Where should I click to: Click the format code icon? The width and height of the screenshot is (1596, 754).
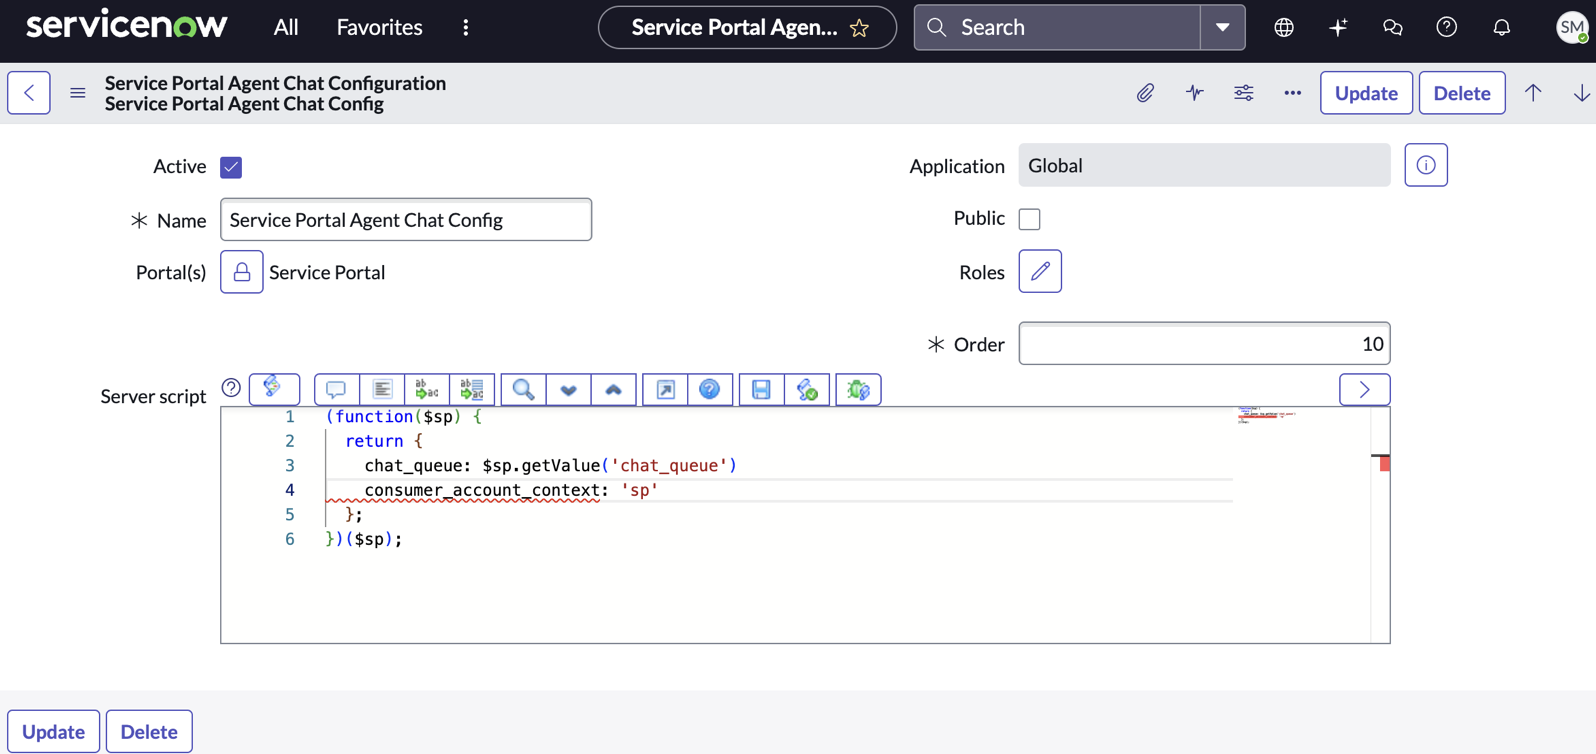(x=382, y=389)
